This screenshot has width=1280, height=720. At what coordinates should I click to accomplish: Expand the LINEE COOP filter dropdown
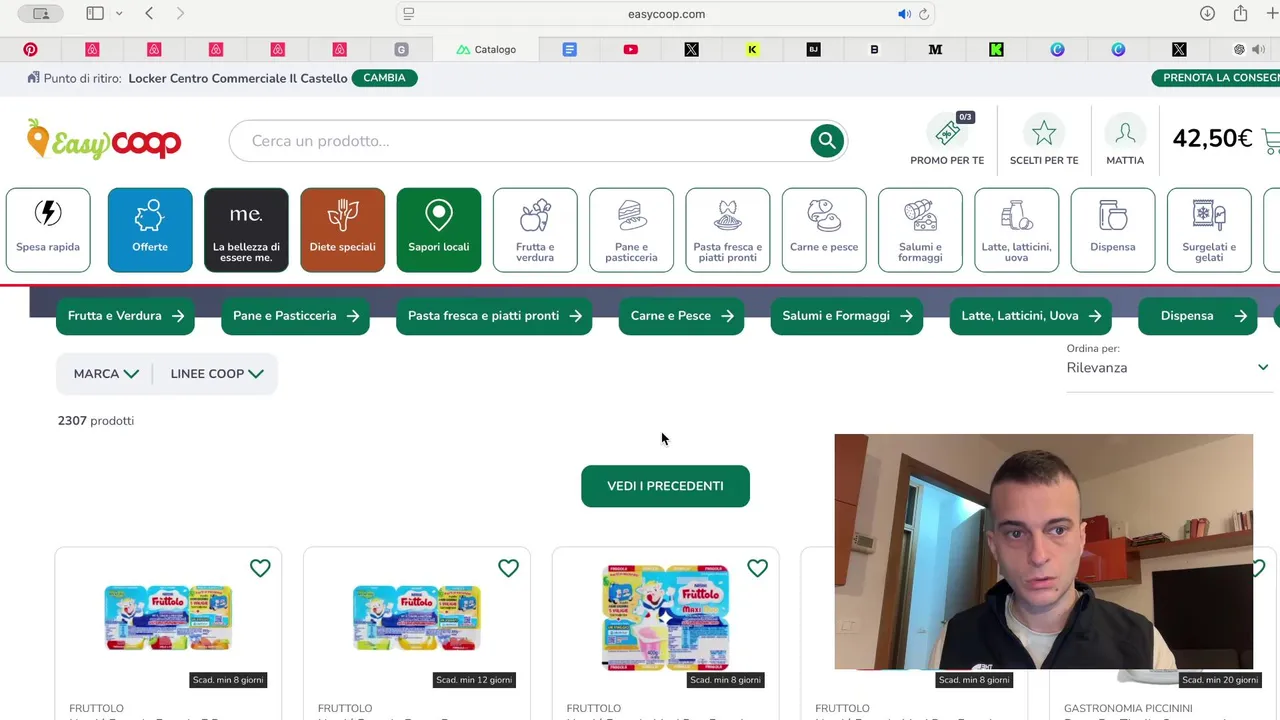(x=217, y=374)
